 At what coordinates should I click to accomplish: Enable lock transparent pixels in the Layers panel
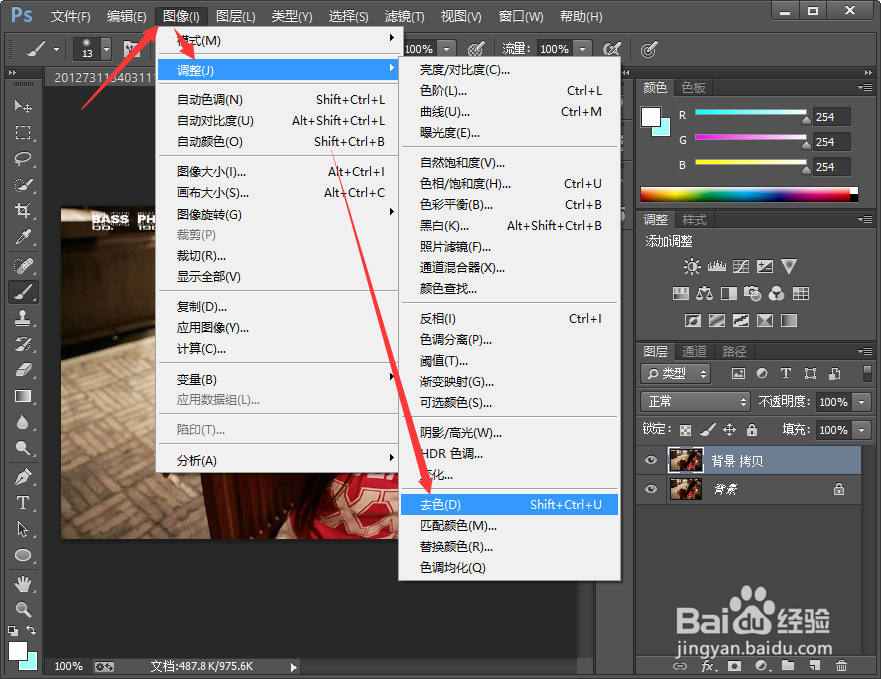685,430
